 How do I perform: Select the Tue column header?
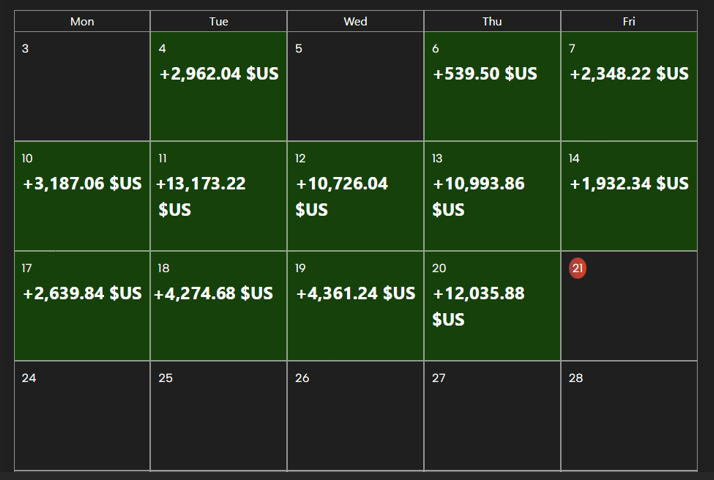[219, 21]
